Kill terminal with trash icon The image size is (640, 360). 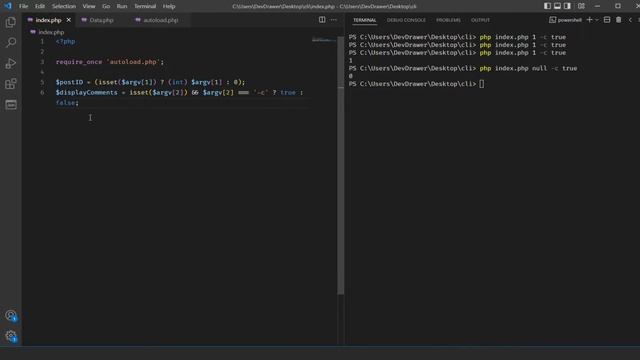pyautogui.click(x=619, y=20)
